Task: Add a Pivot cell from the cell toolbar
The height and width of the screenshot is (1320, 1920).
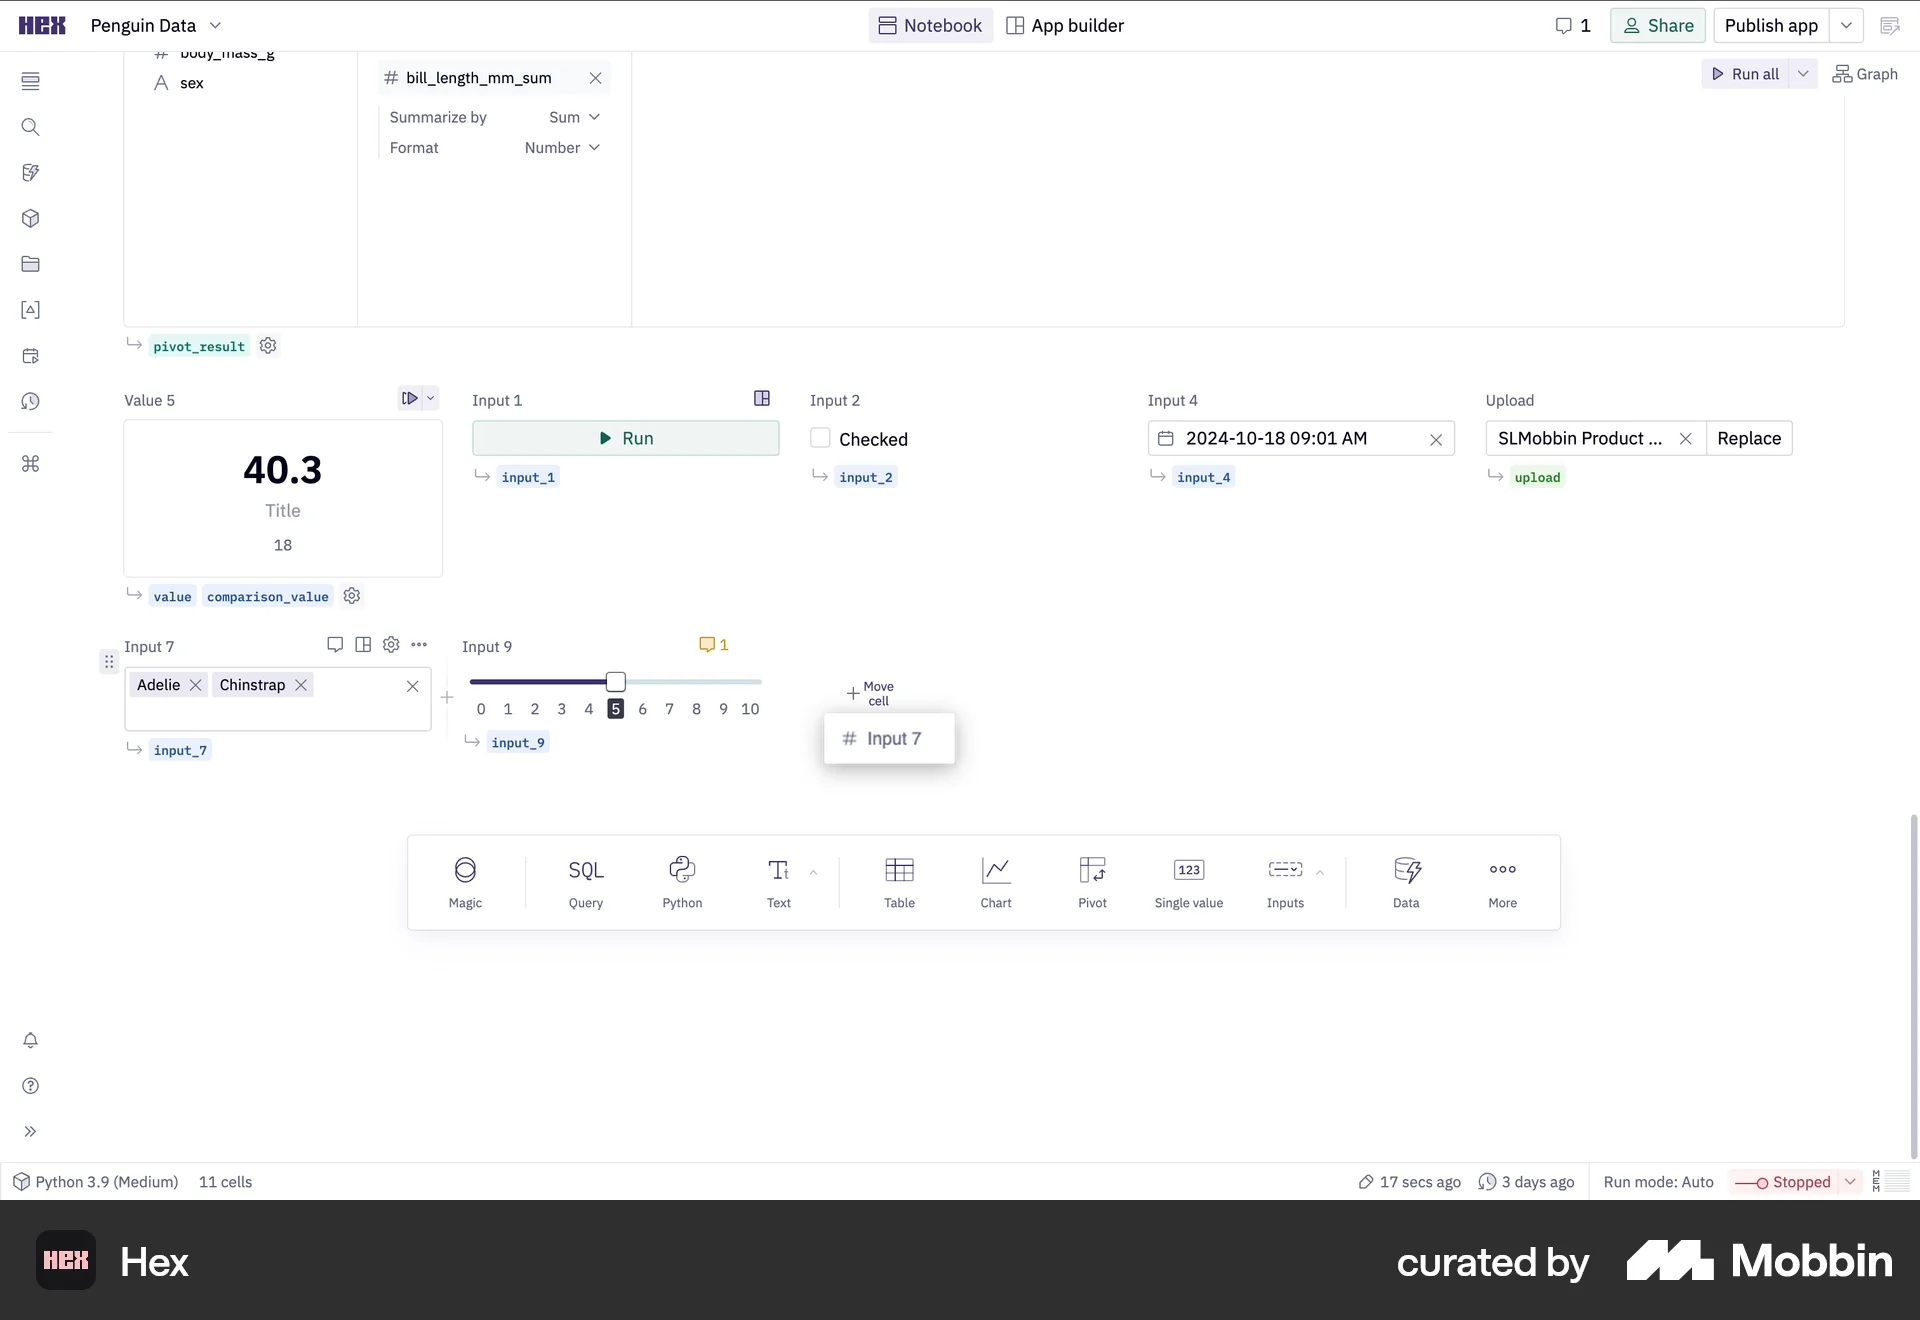Action: [x=1092, y=882]
